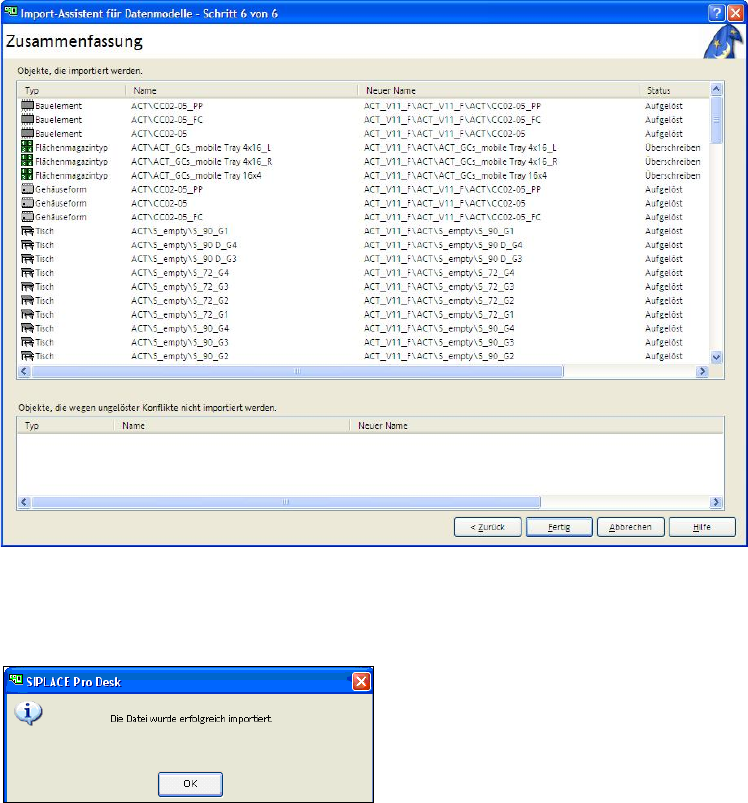The height and width of the screenshot is (803, 748).
Task: Click Überschreiben status of Tray 16x4 row
Action: [x=673, y=175]
